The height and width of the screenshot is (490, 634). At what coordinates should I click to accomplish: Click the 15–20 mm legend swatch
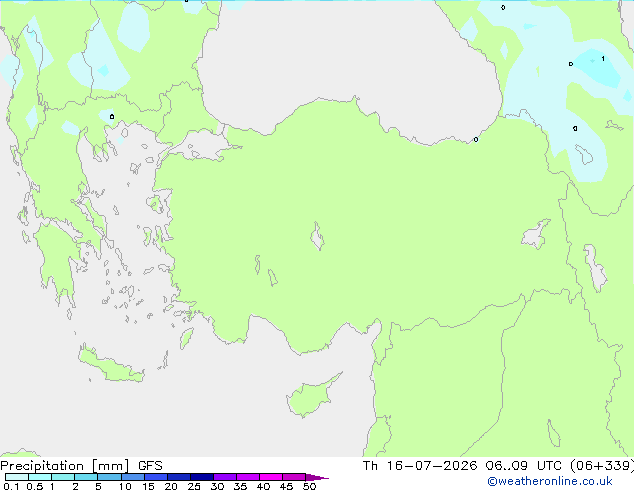[x=156, y=477]
